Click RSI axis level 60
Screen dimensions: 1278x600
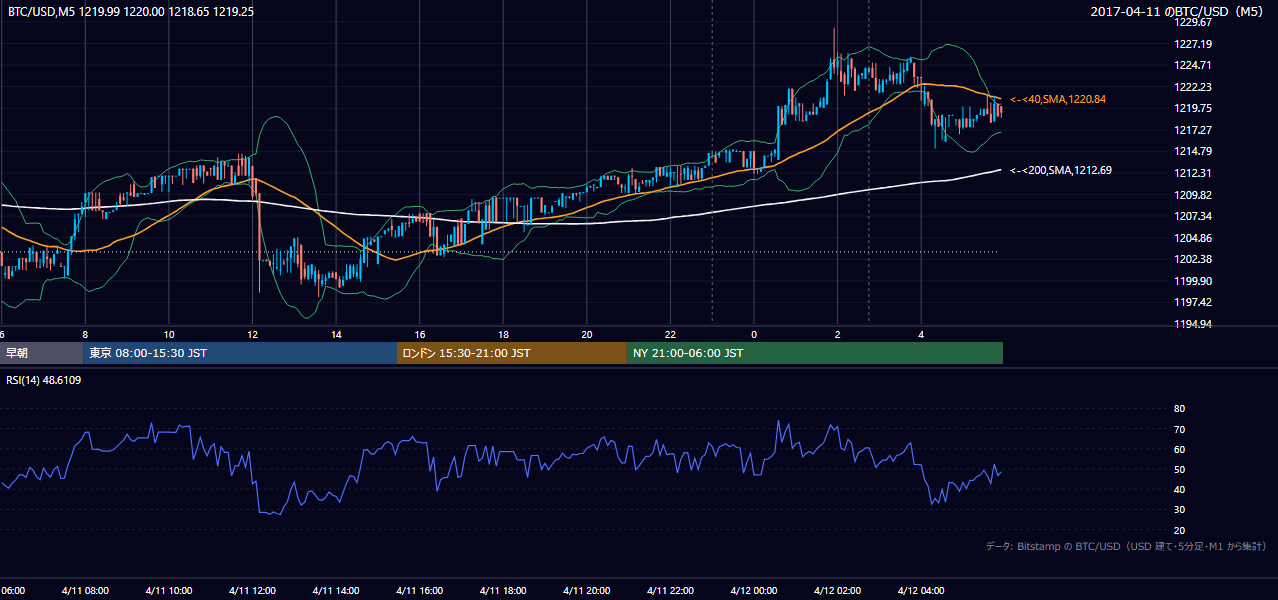pyautogui.click(x=1179, y=449)
